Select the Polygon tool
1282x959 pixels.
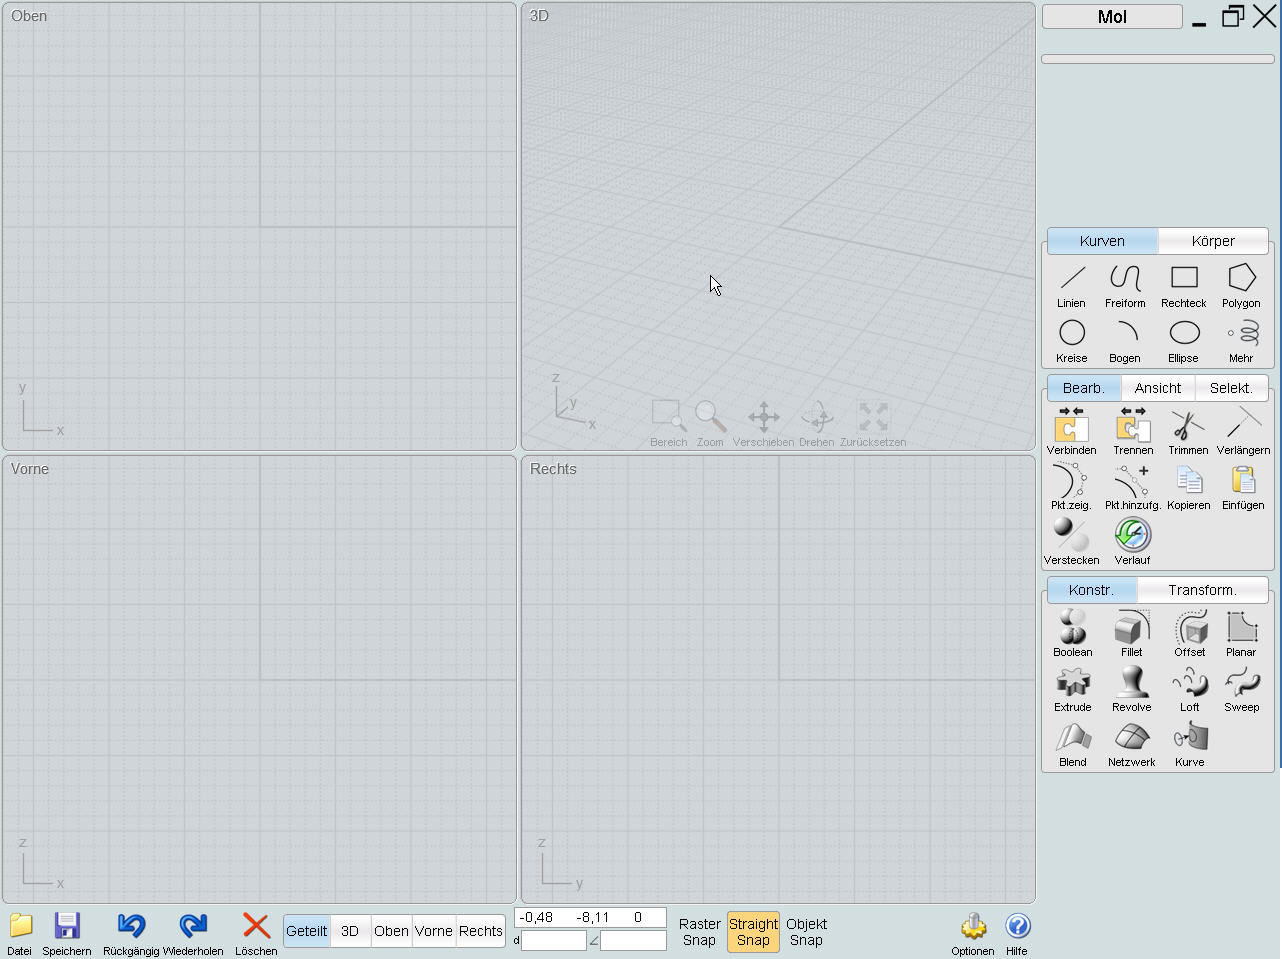pyautogui.click(x=1241, y=286)
